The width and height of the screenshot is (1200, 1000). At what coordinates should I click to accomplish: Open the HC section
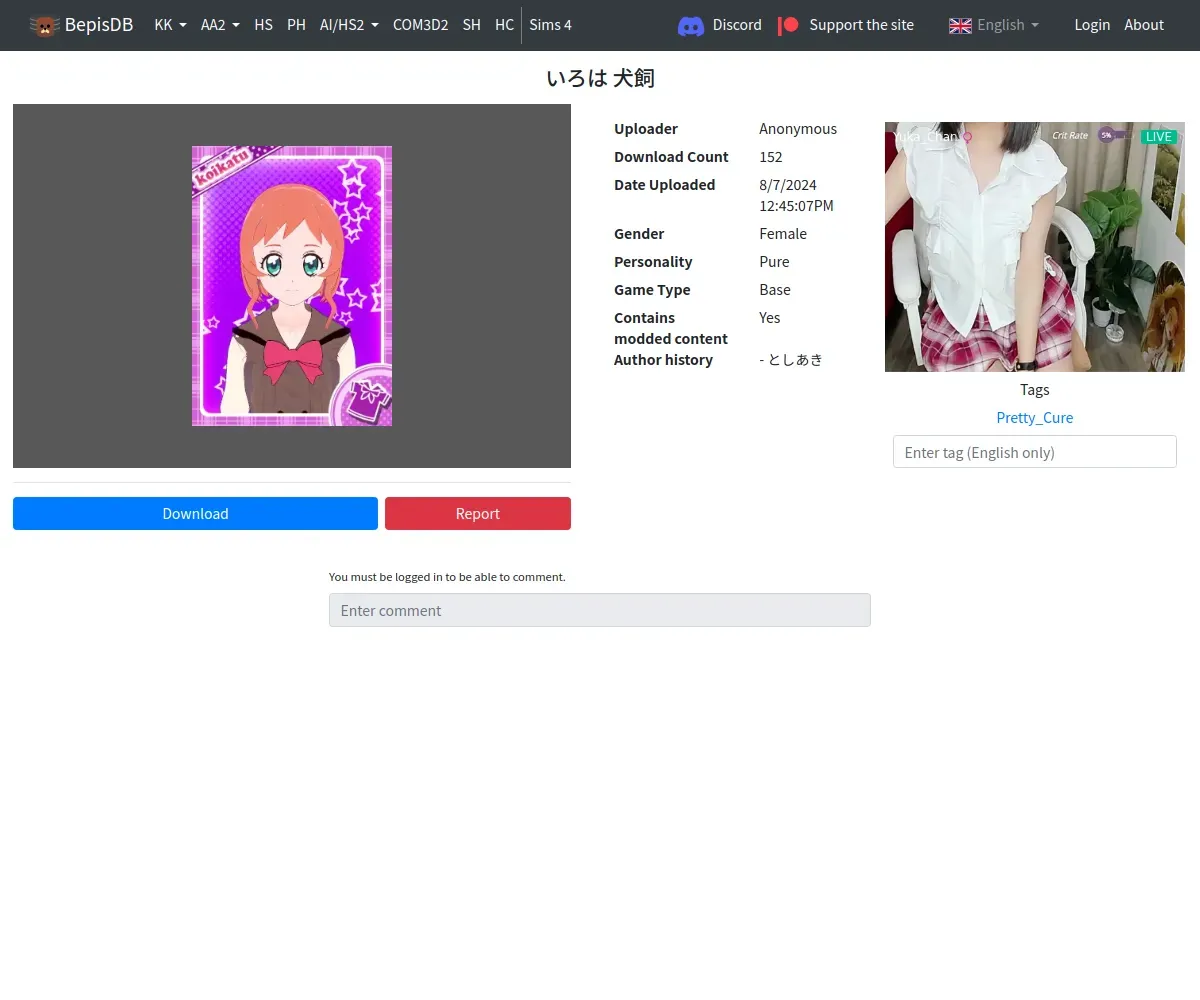pyautogui.click(x=504, y=25)
